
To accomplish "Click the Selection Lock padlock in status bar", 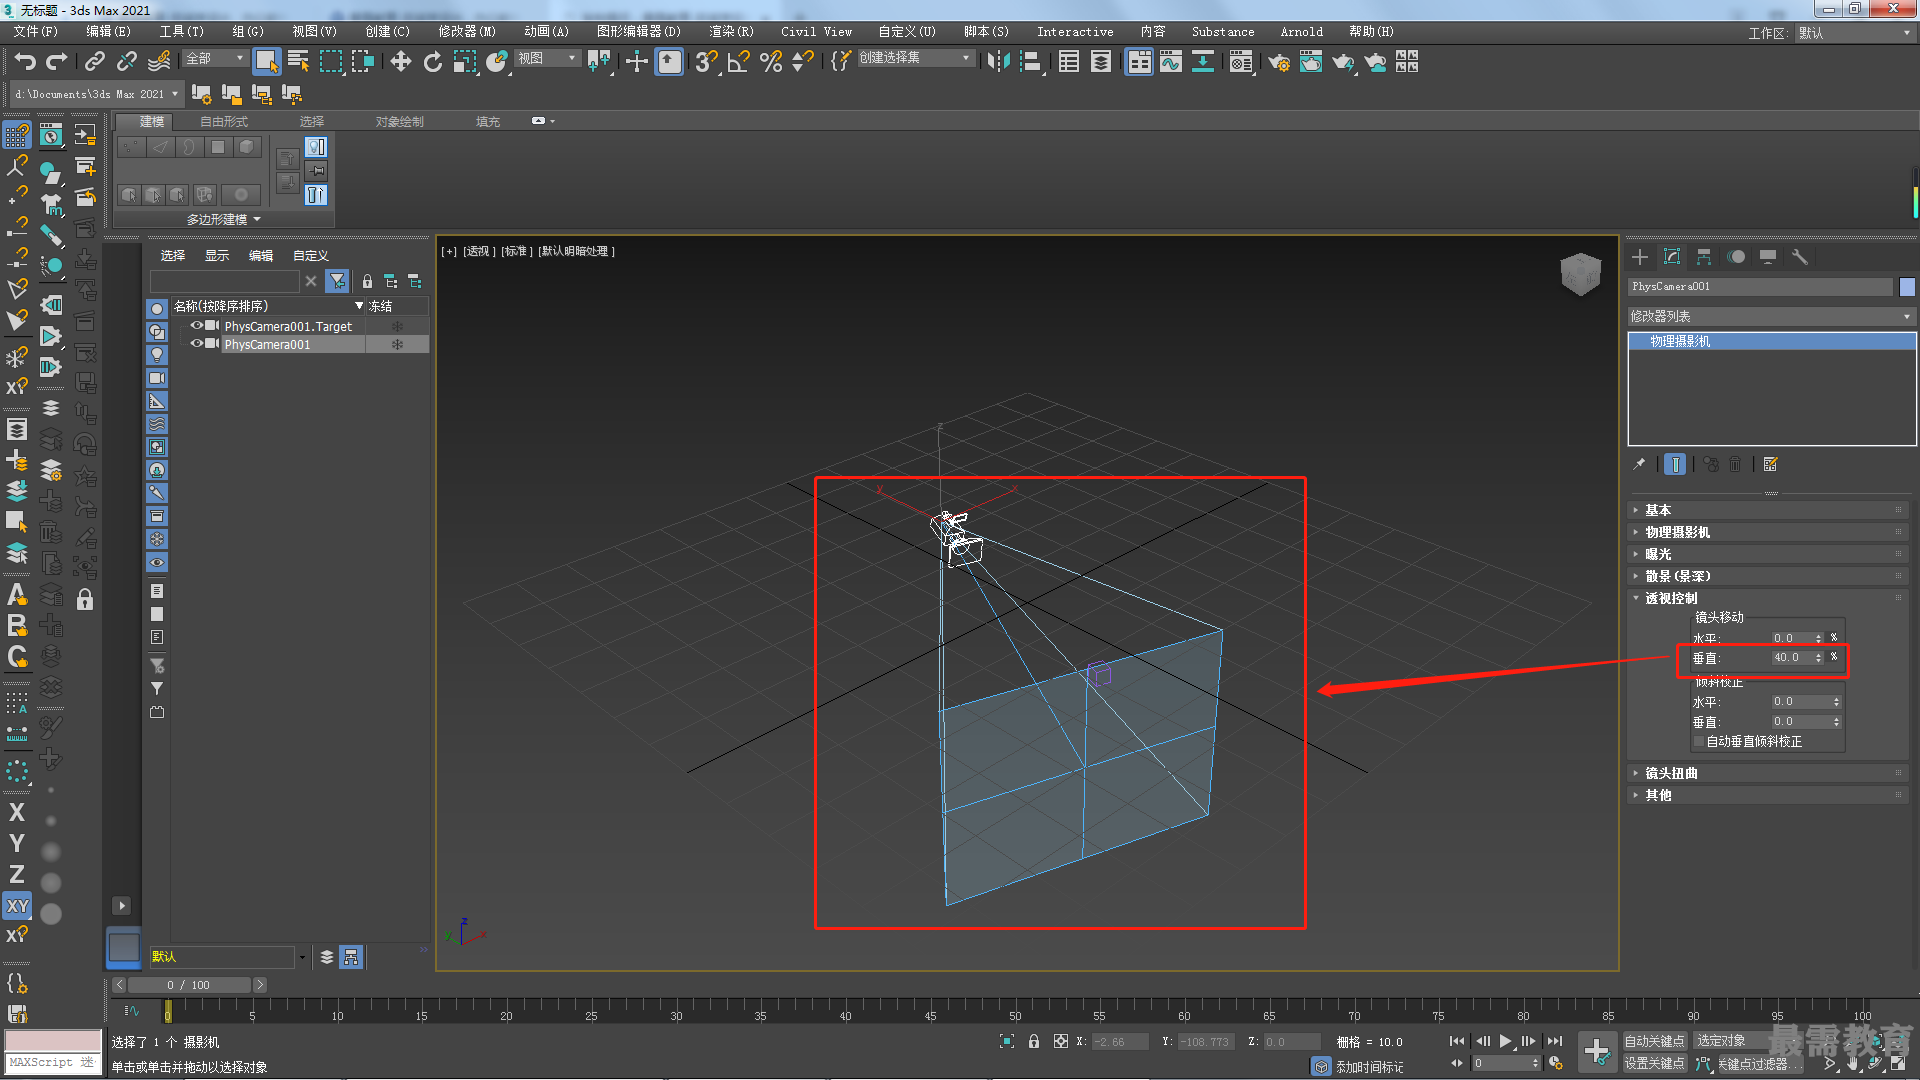I will pyautogui.click(x=1033, y=1041).
